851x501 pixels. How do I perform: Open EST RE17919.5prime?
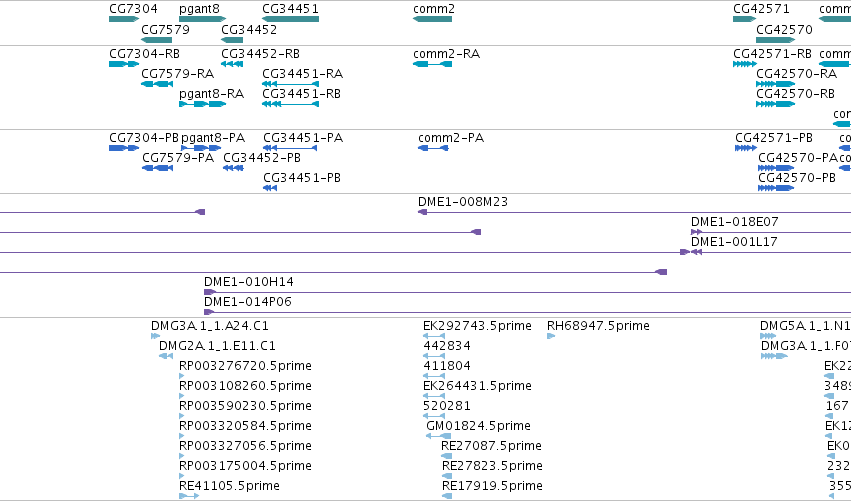492,486
